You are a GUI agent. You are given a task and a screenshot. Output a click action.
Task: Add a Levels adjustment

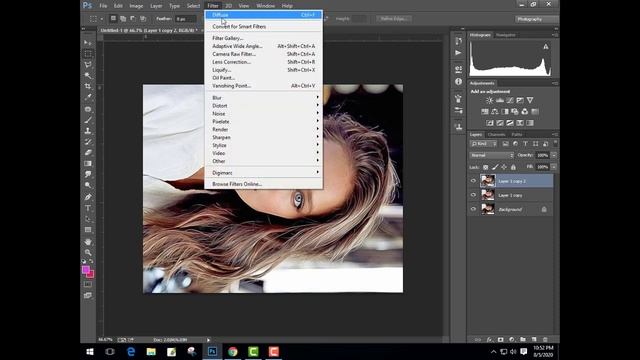point(500,100)
